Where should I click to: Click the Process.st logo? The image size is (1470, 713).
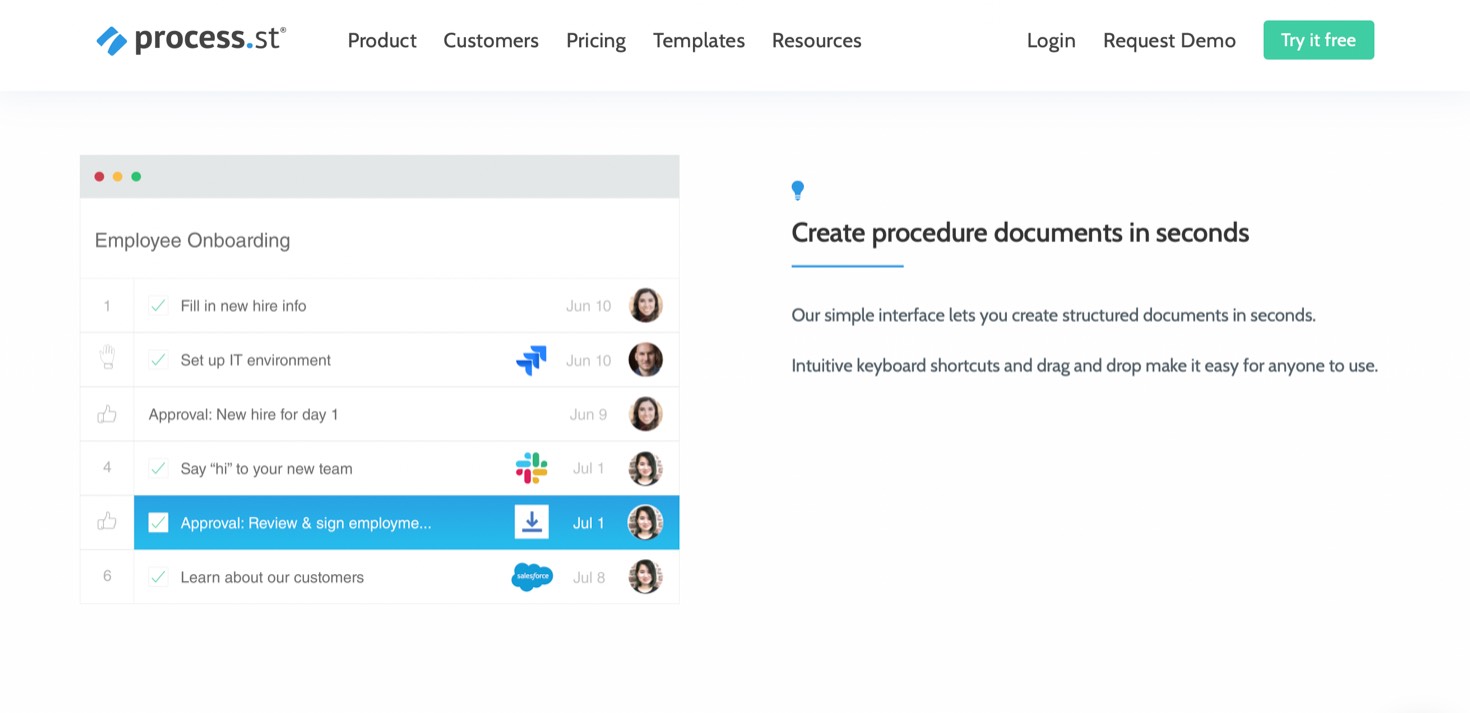191,40
